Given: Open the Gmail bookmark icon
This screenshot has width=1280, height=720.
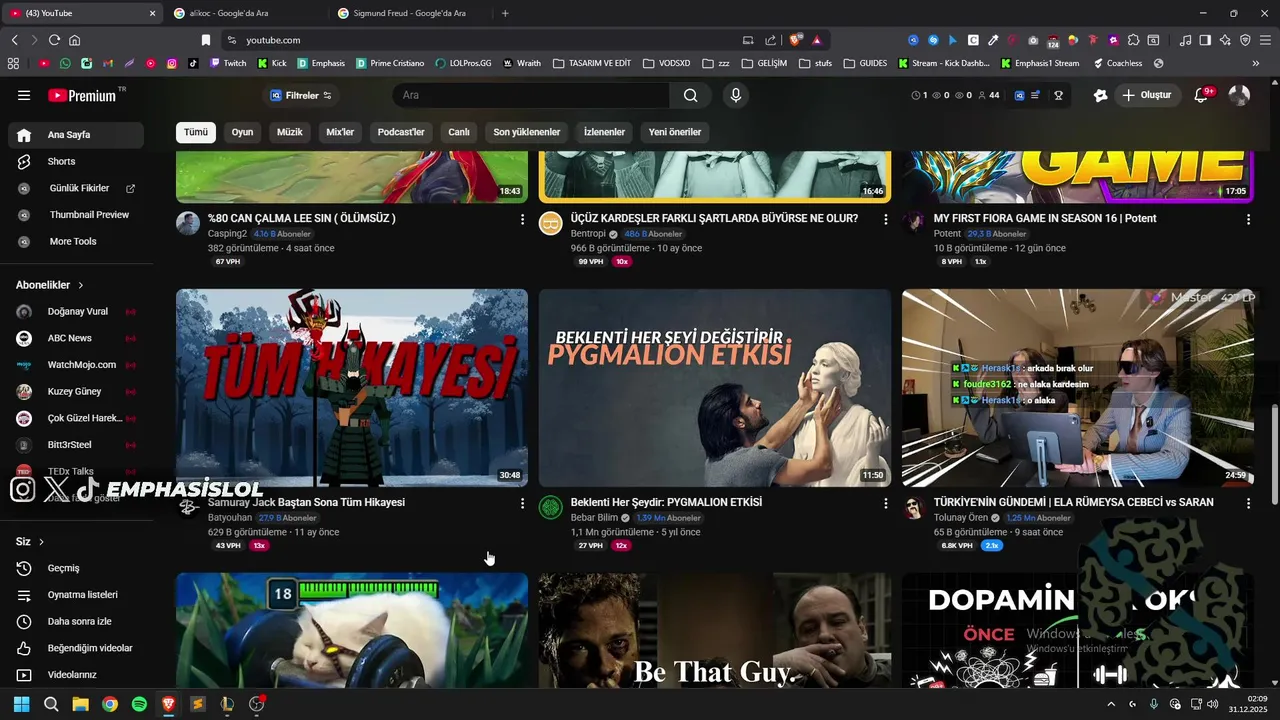Looking at the screenshot, I should pyautogui.click(x=108, y=63).
